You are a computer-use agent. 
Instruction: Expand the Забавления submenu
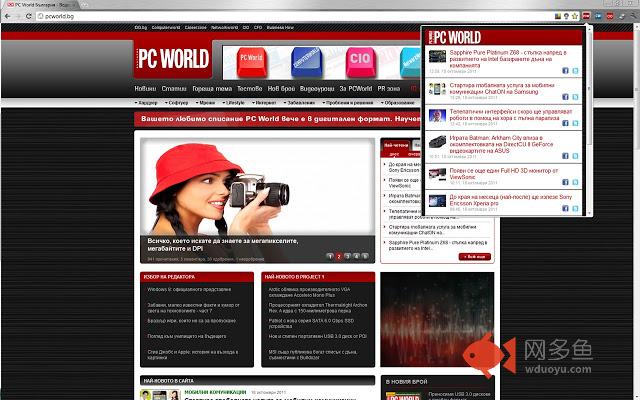coord(300,103)
